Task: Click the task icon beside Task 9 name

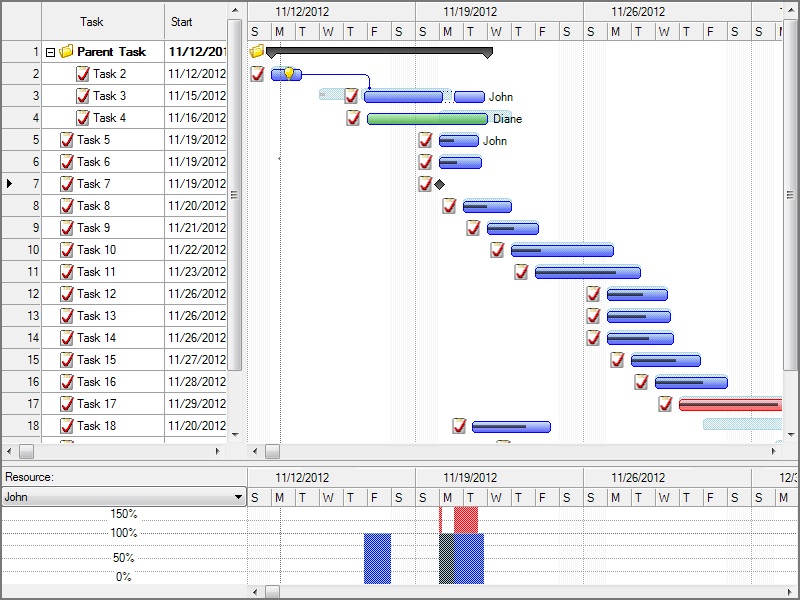Action: point(67,228)
